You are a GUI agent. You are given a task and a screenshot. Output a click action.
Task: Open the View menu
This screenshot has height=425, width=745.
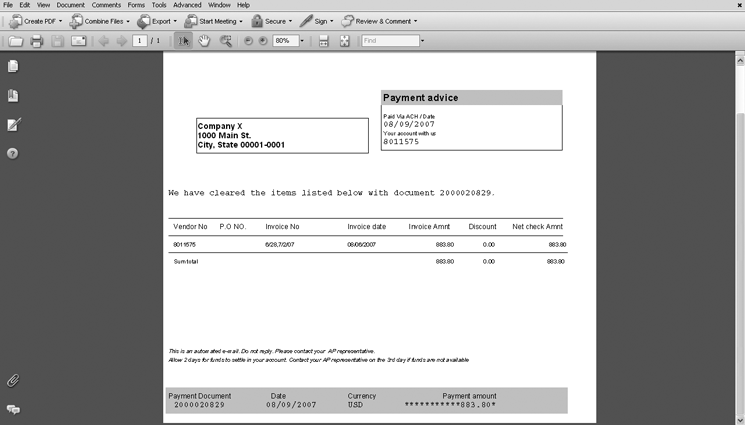click(43, 5)
